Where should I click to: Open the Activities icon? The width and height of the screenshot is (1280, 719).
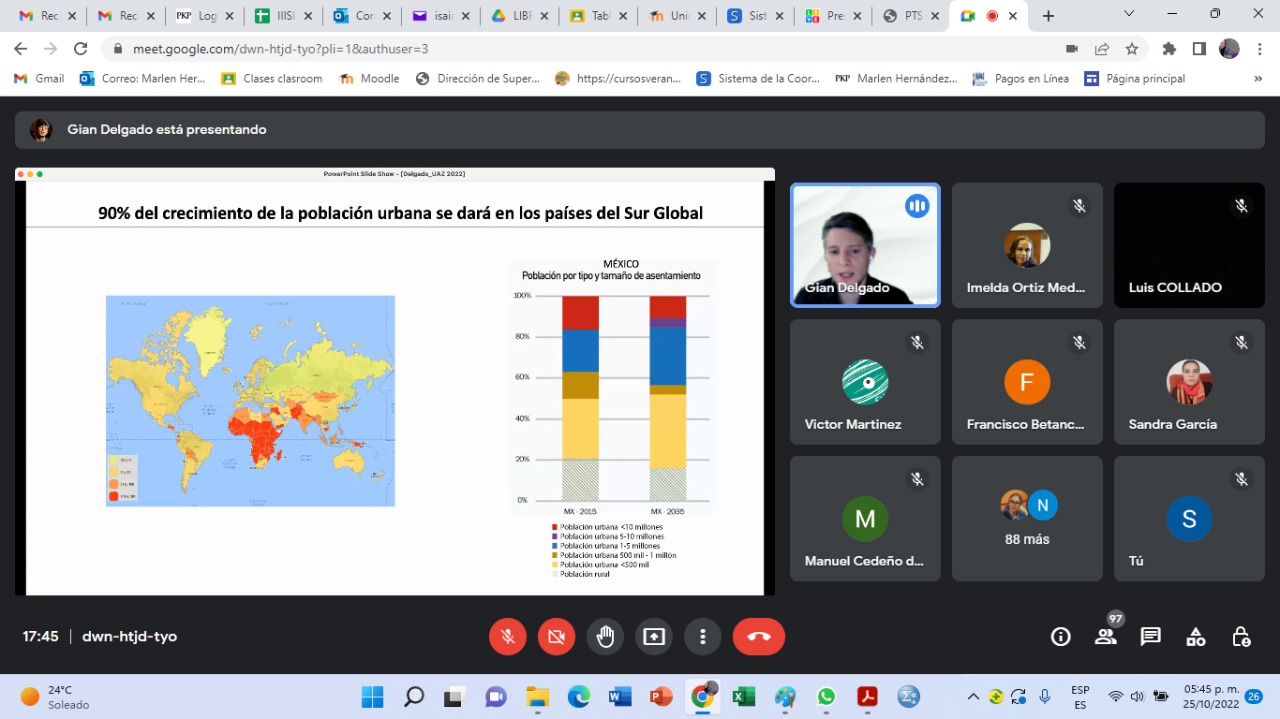coord(1195,637)
